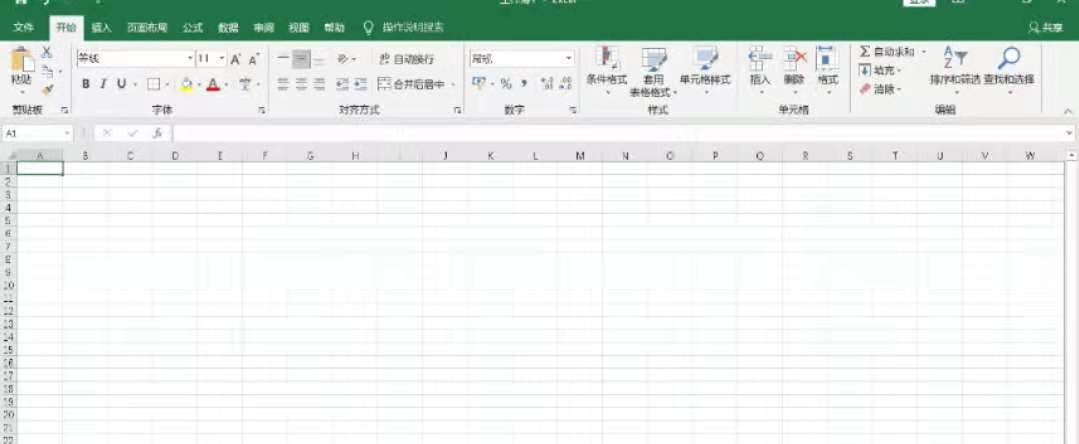Click the Conditional Formatting (条件格式) icon
Image resolution: width=1079 pixels, height=444 pixels.
tap(606, 59)
